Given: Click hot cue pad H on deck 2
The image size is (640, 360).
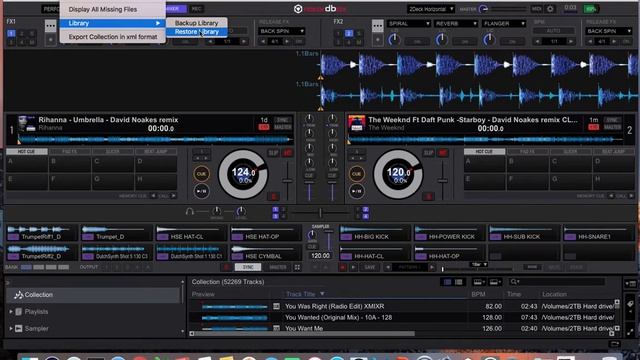Looking at the screenshot, I should click(x=613, y=182).
